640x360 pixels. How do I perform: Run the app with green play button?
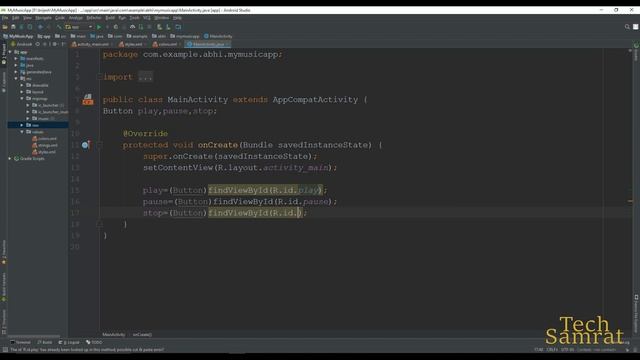(99, 27)
